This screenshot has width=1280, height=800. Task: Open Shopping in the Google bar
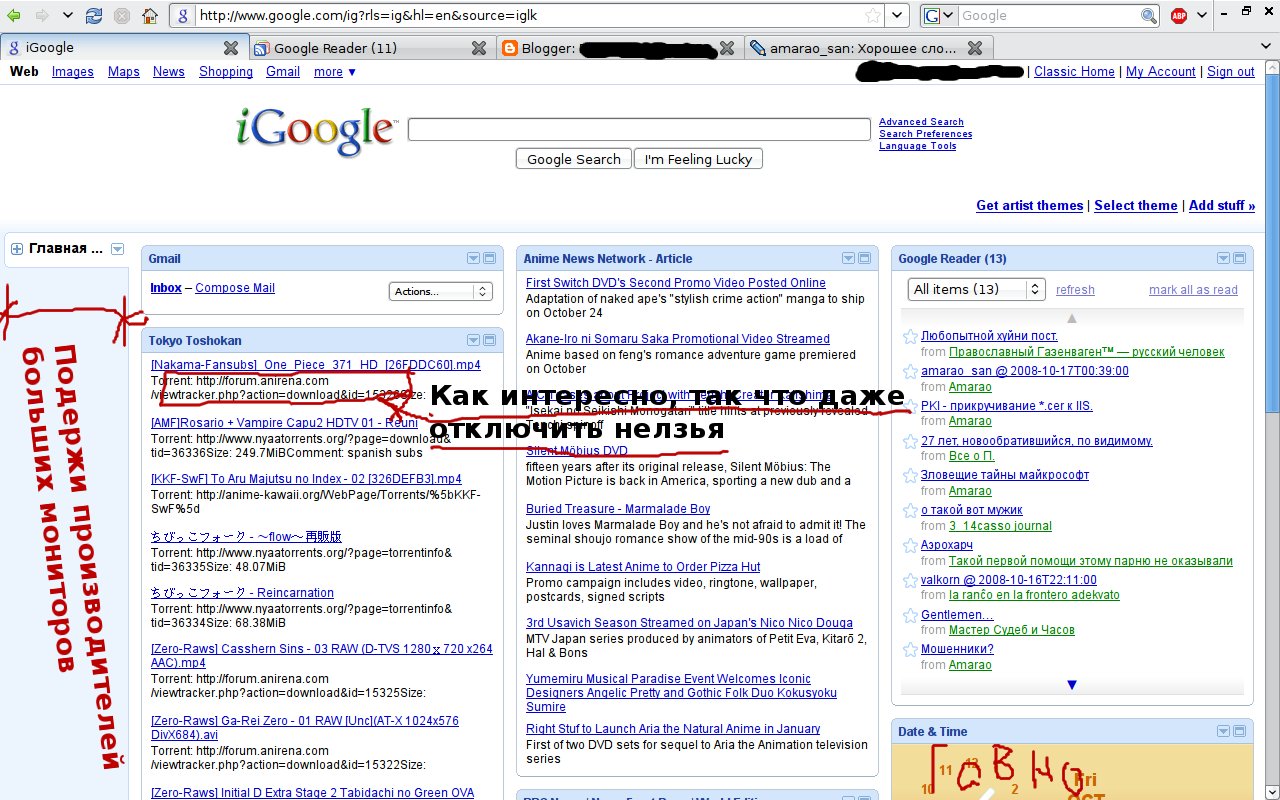point(226,71)
